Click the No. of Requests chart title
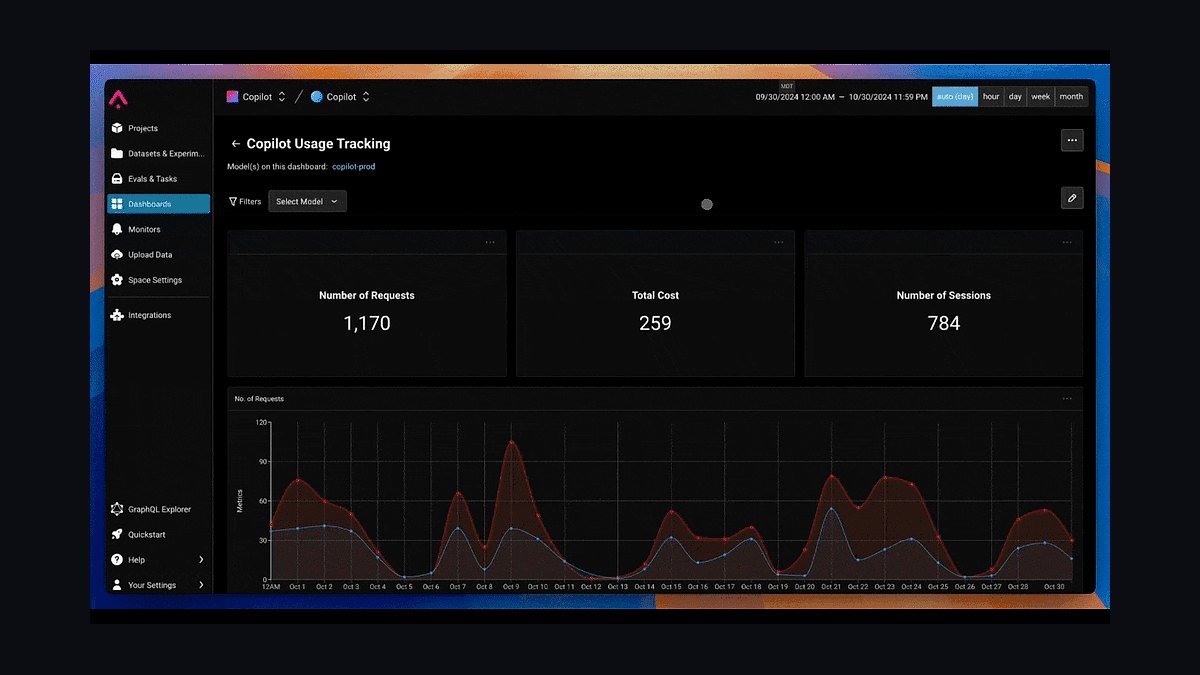Viewport: 1200px width, 675px height. (x=259, y=399)
